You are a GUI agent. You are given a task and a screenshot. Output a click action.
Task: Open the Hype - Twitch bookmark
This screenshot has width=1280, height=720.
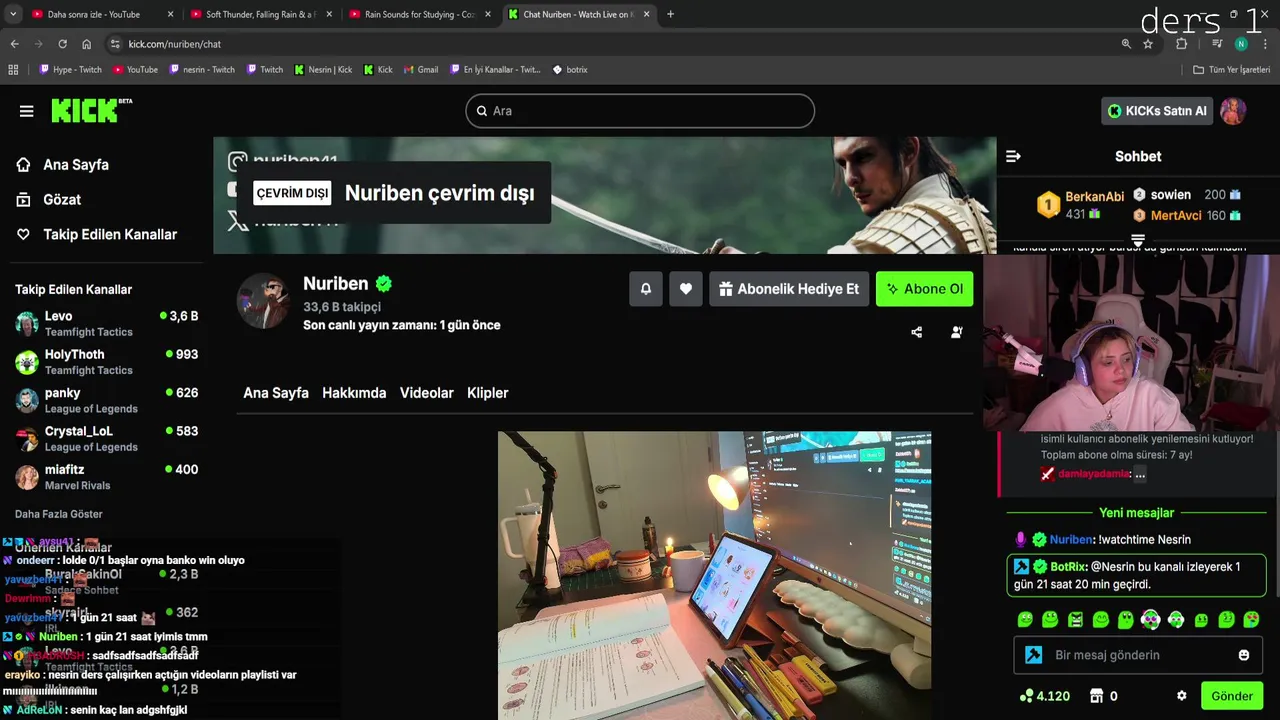pyautogui.click(x=70, y=70)
